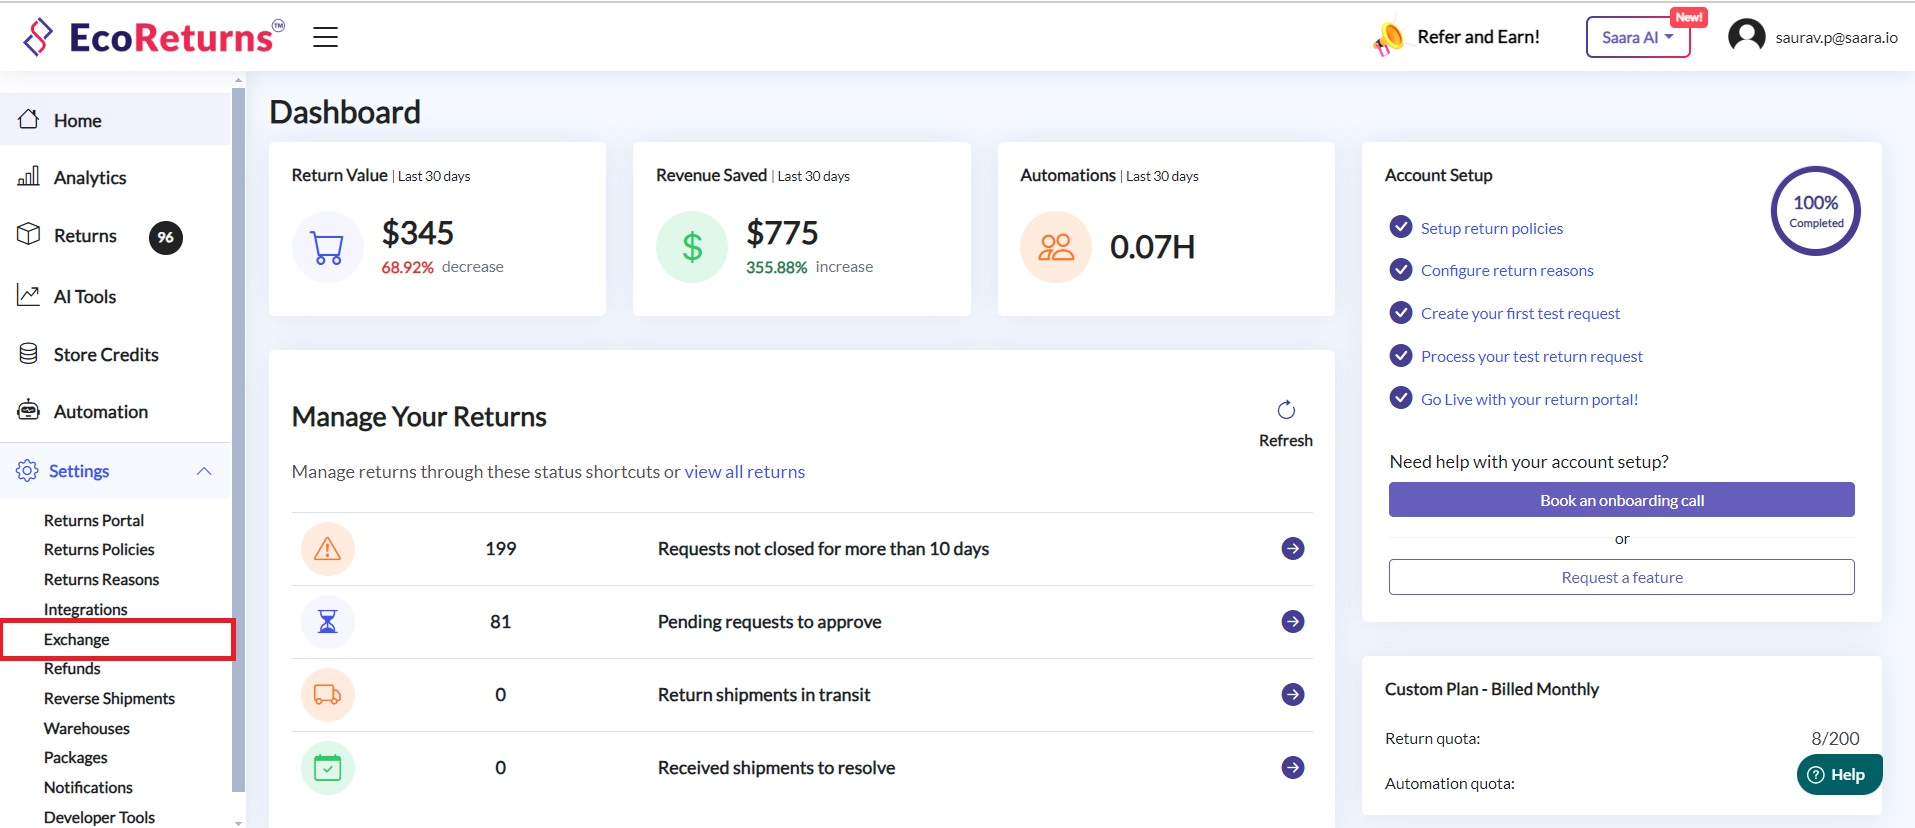Click Book an onboarding call button
Viewport: 1915px width, 828px height.
(x=1621, y=500)
